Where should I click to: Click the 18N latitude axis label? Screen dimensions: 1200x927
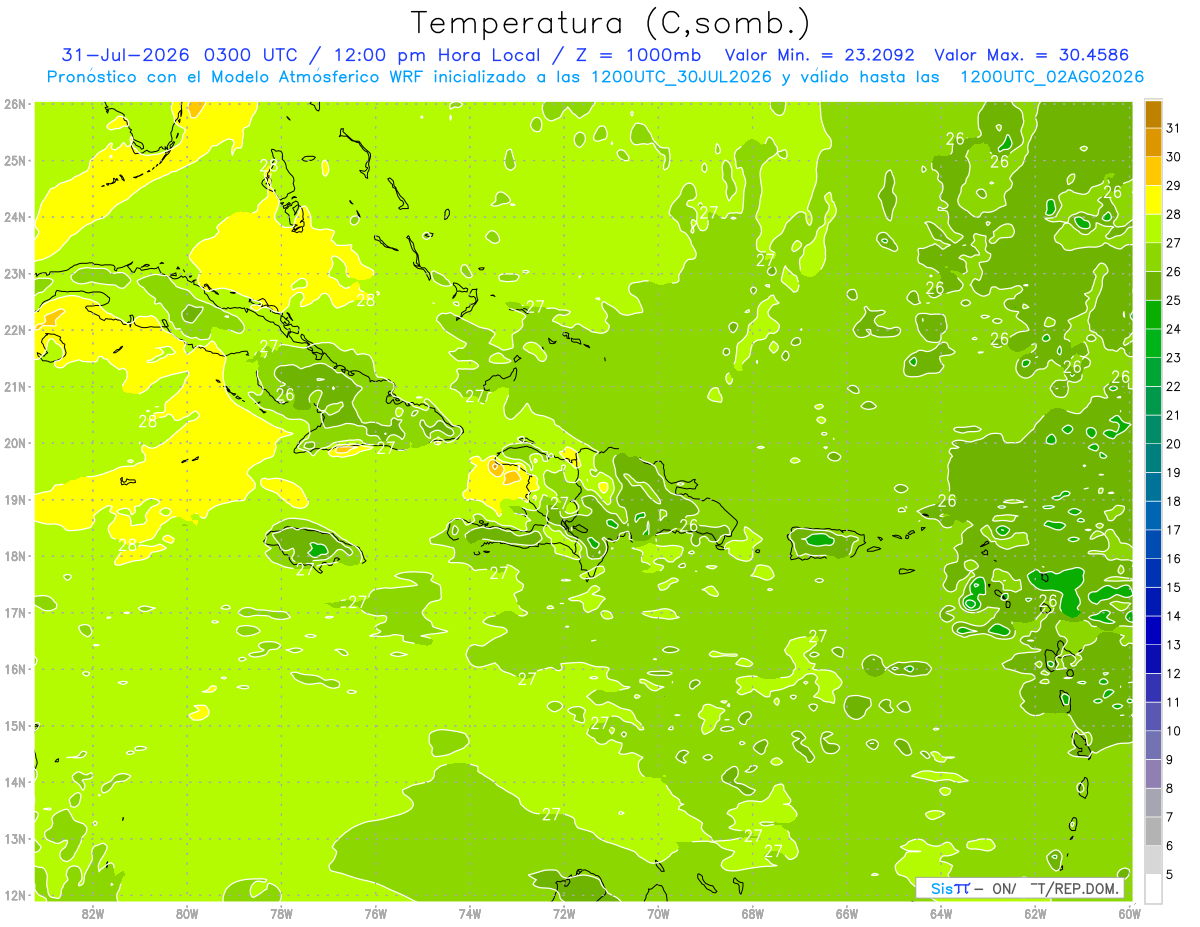(15, 556)
